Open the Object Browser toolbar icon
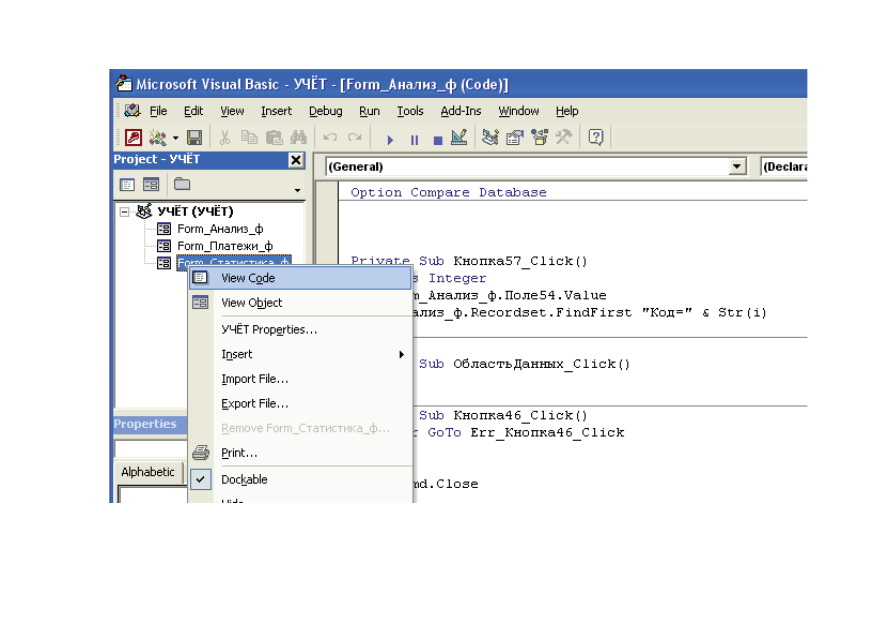 pyautogui.click(x=539, y=137)
